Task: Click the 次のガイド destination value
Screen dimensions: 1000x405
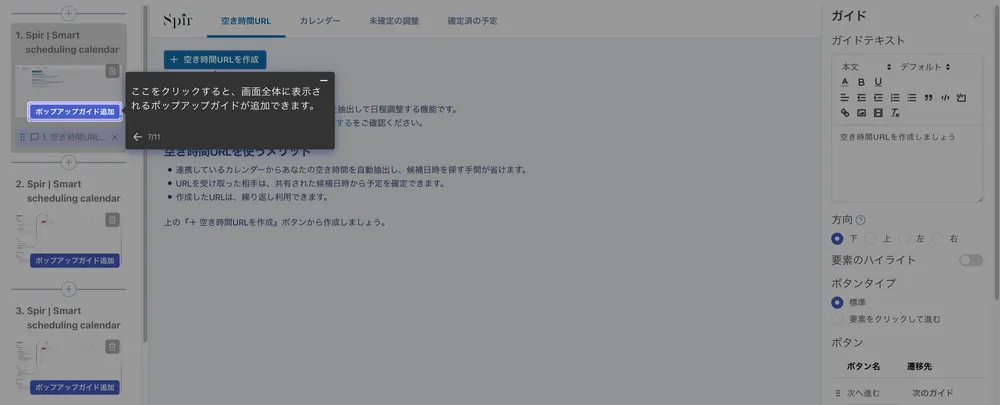Action: (932, 393)
